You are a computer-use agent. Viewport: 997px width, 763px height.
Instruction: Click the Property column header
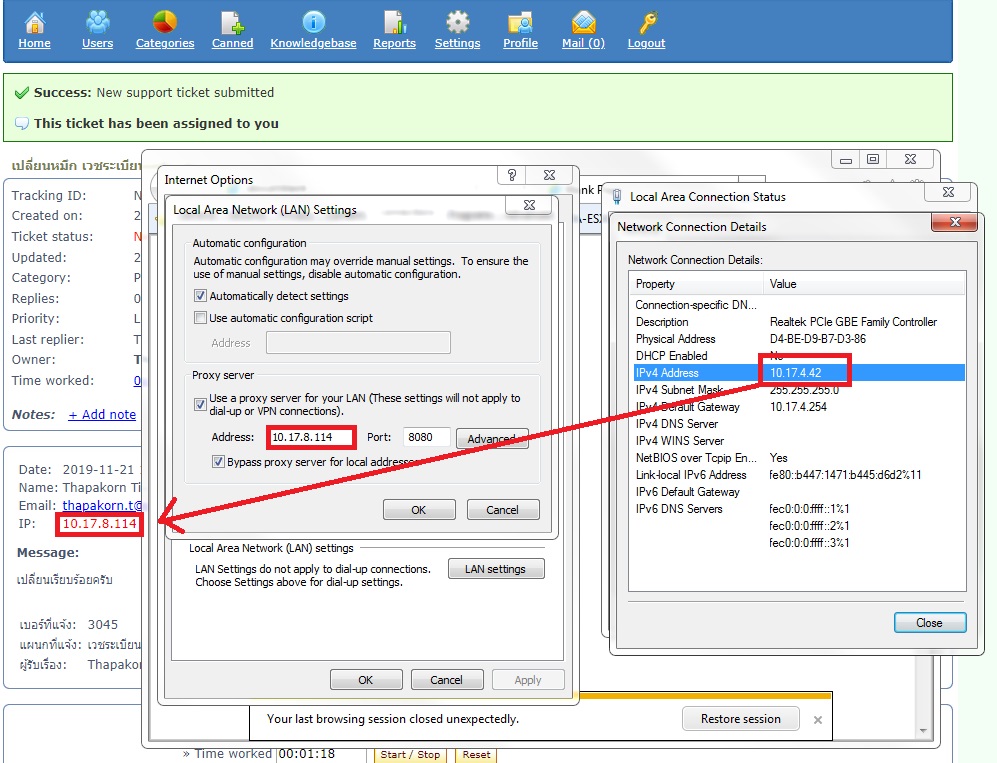coord(696,284)
